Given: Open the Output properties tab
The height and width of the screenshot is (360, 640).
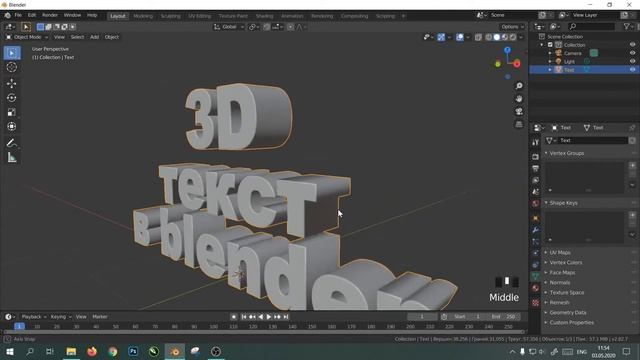Looking at the screenshot, I should [536, 169].
